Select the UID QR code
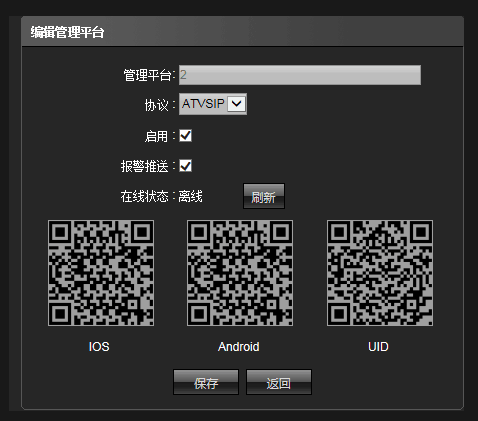The image size is (478, 421). pos(380,273)
